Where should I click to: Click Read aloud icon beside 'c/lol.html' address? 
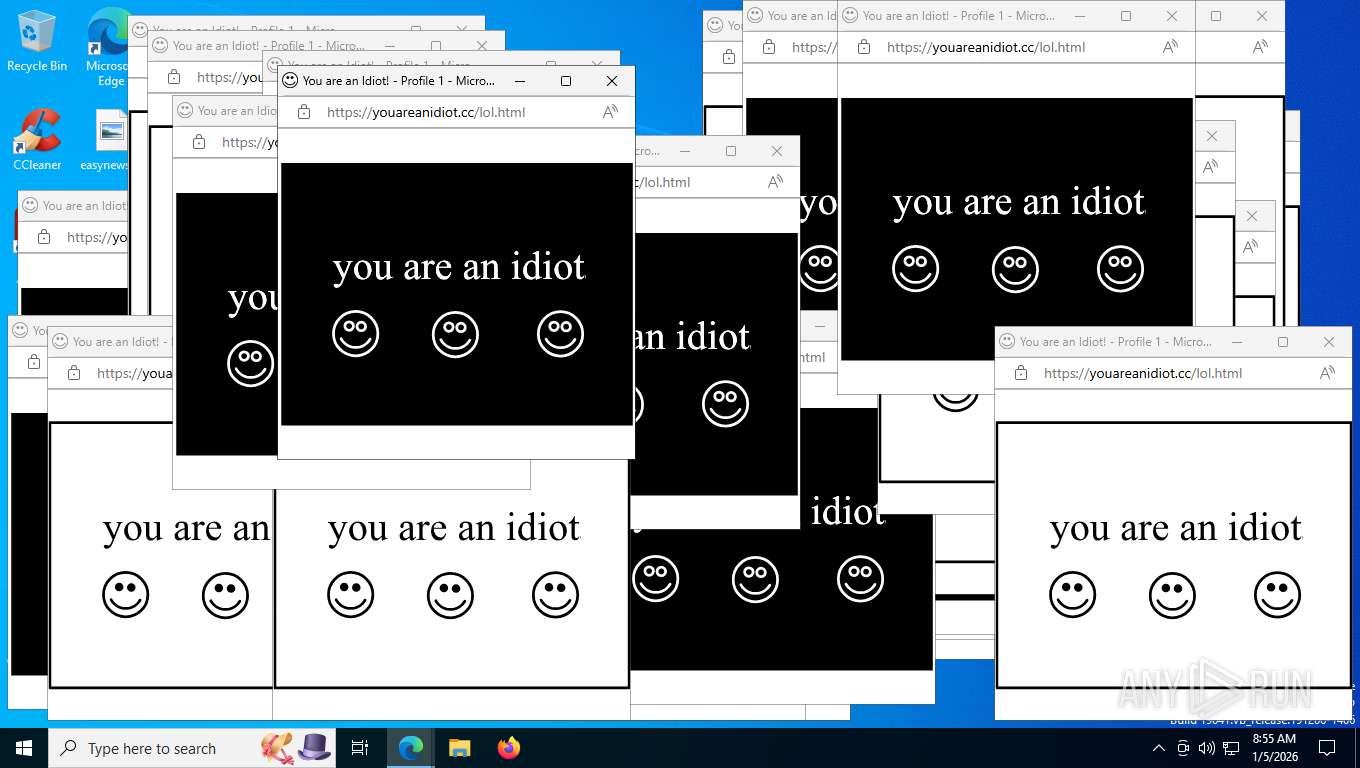[x=775, y=182]
